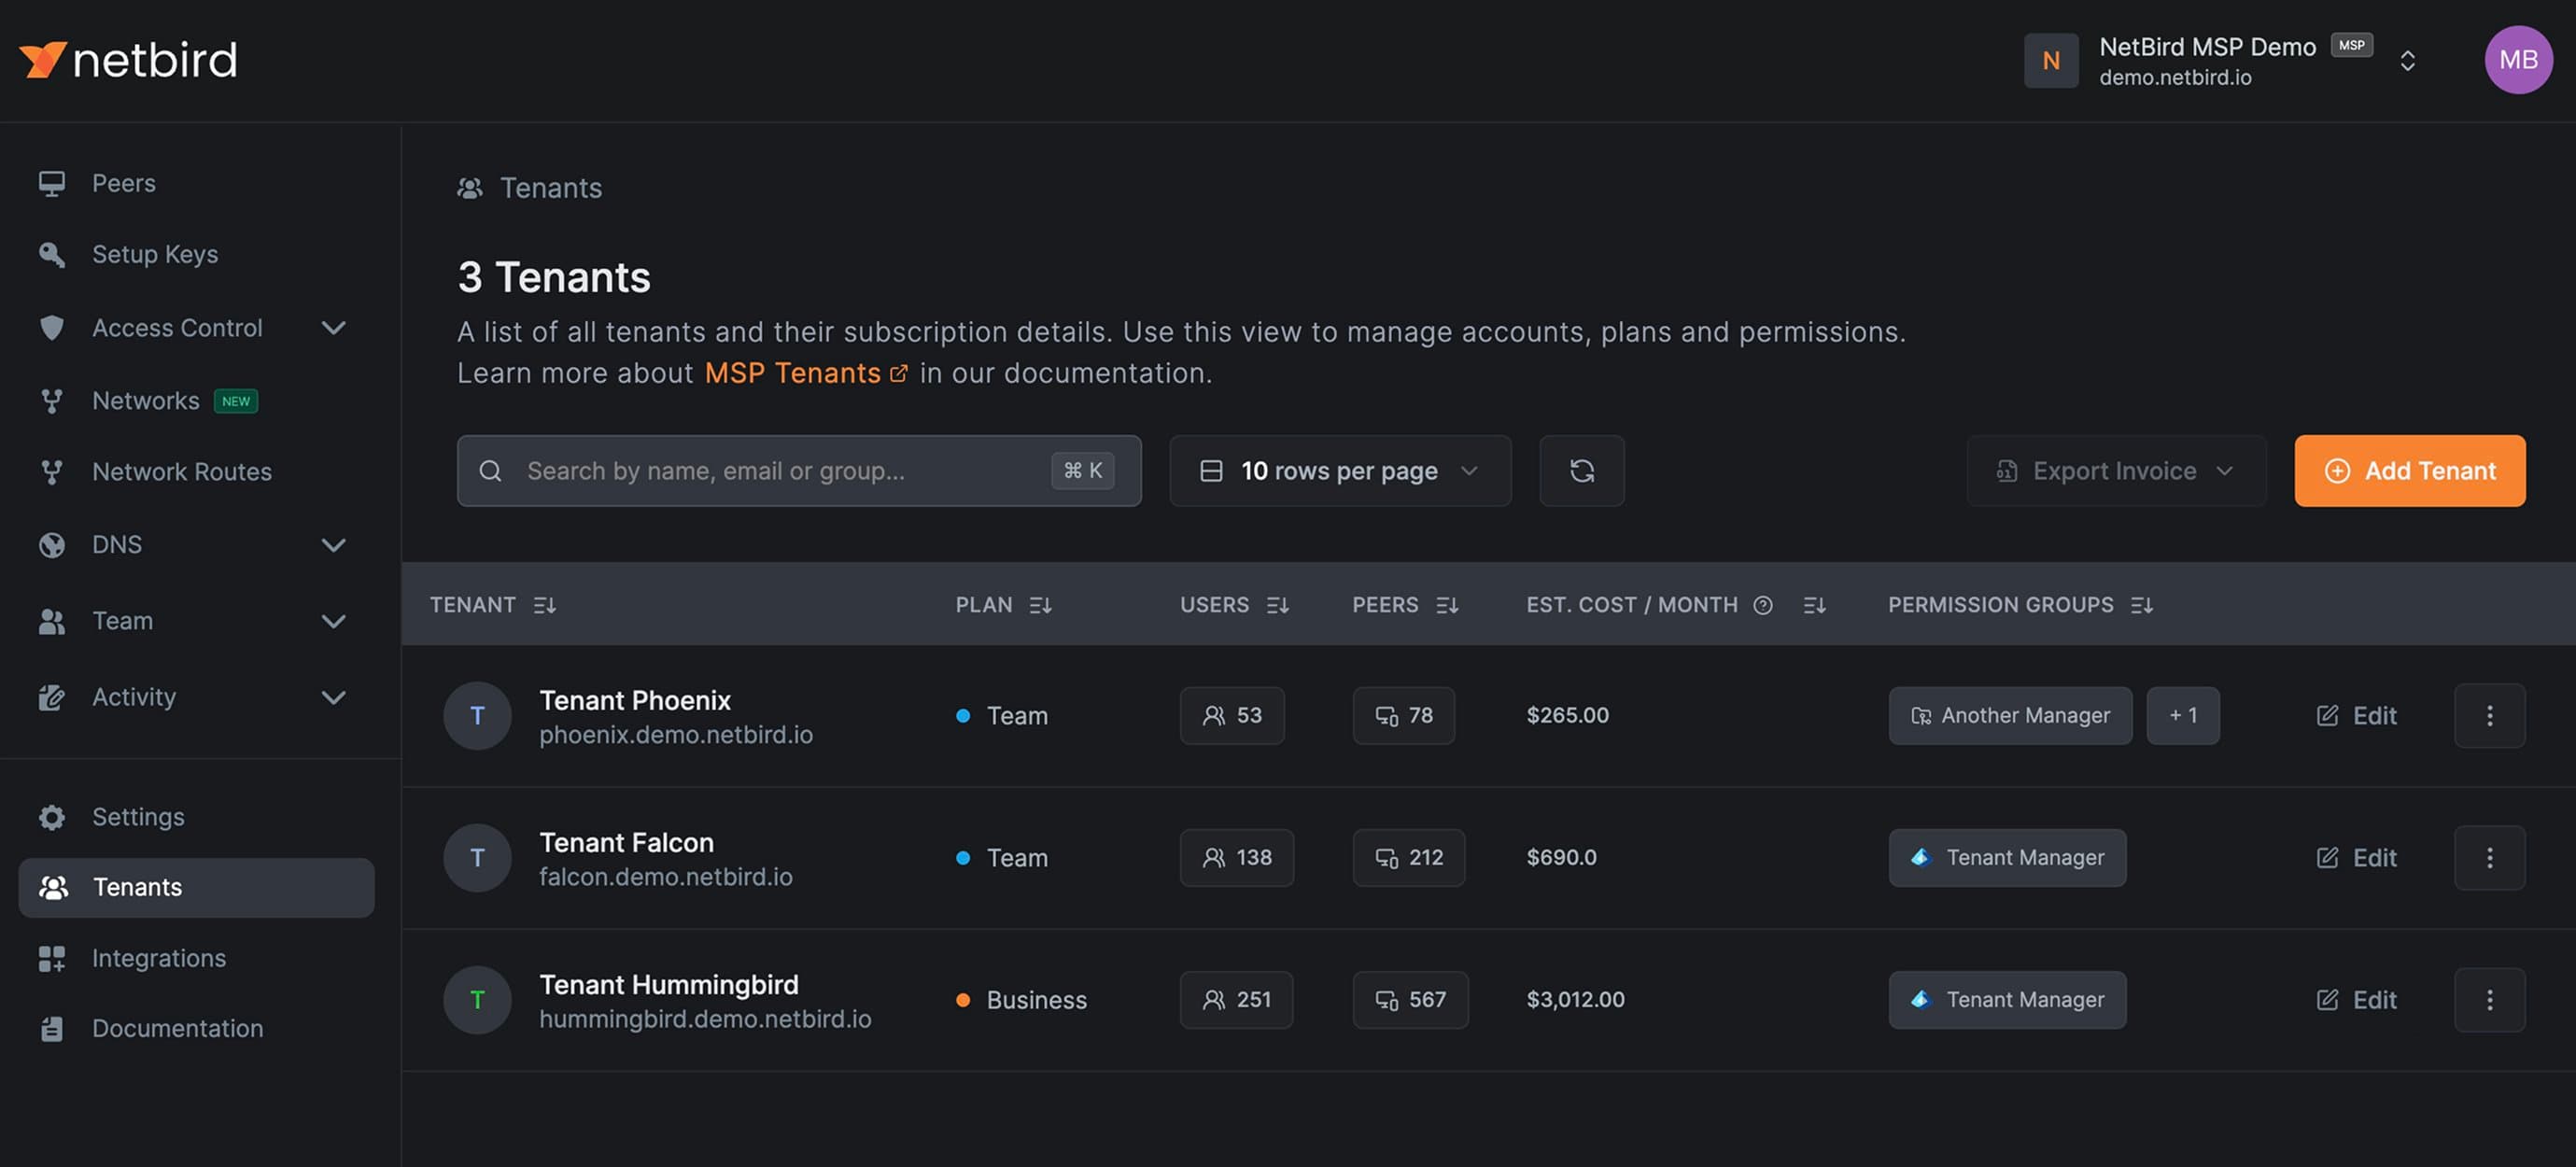The height and width of the screenshot is (1167, 2576).
Task: Click the netbird logo
Action: (x=128, y=60)
